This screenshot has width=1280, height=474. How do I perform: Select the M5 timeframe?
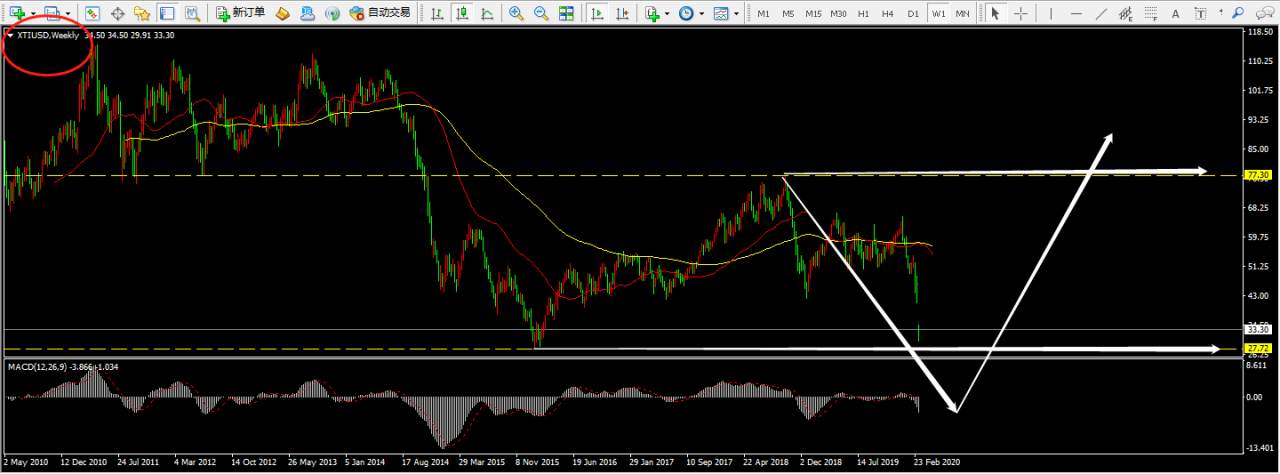788,13
